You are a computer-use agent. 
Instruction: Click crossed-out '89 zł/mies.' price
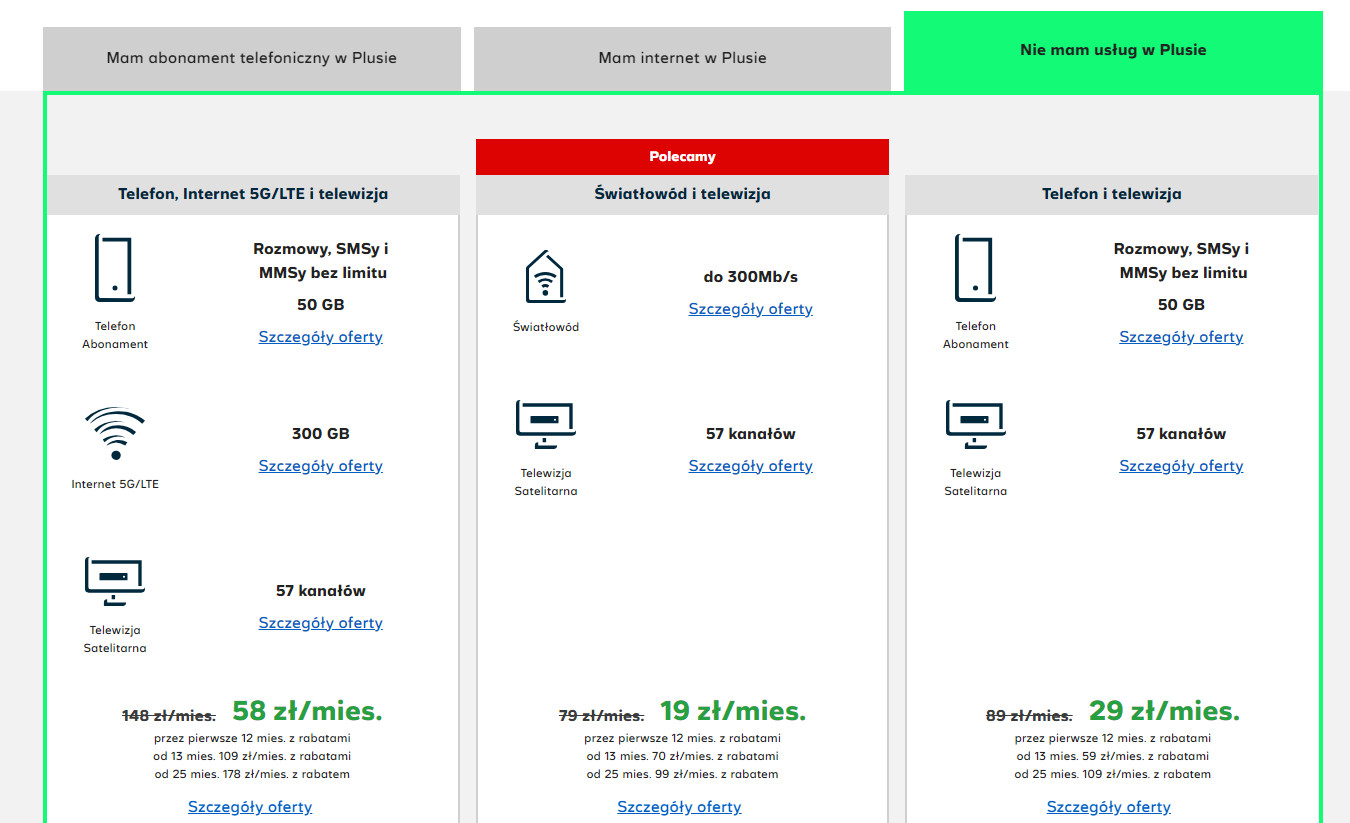[1029, 716]
